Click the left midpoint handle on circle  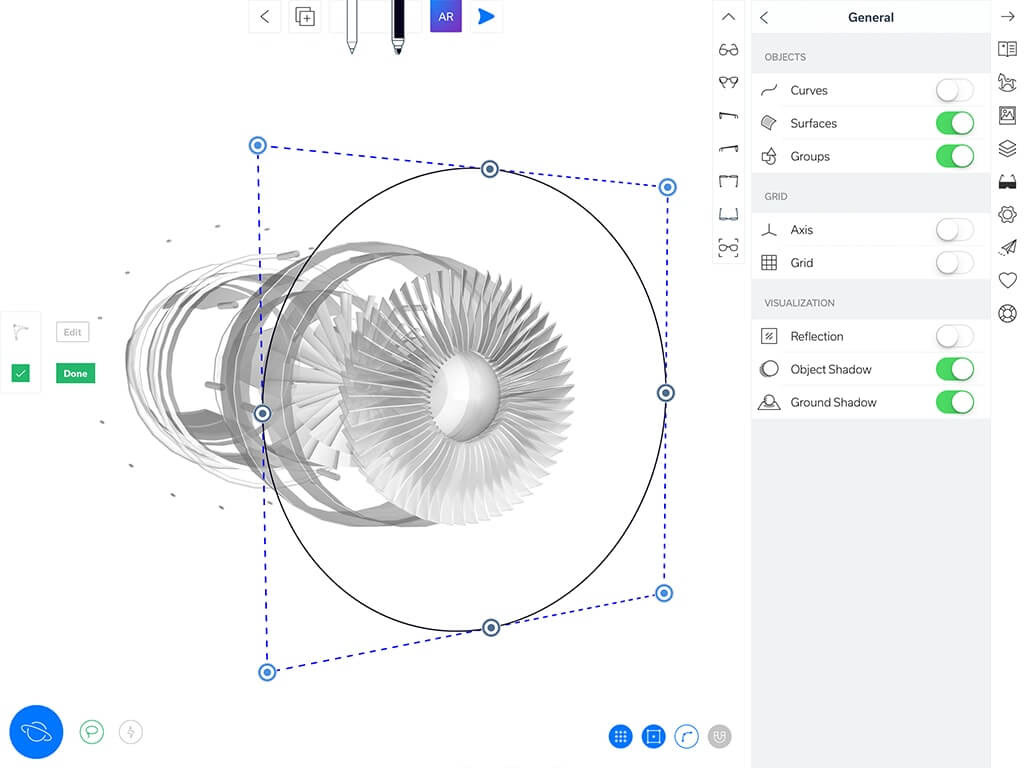(x=263, y=413)
